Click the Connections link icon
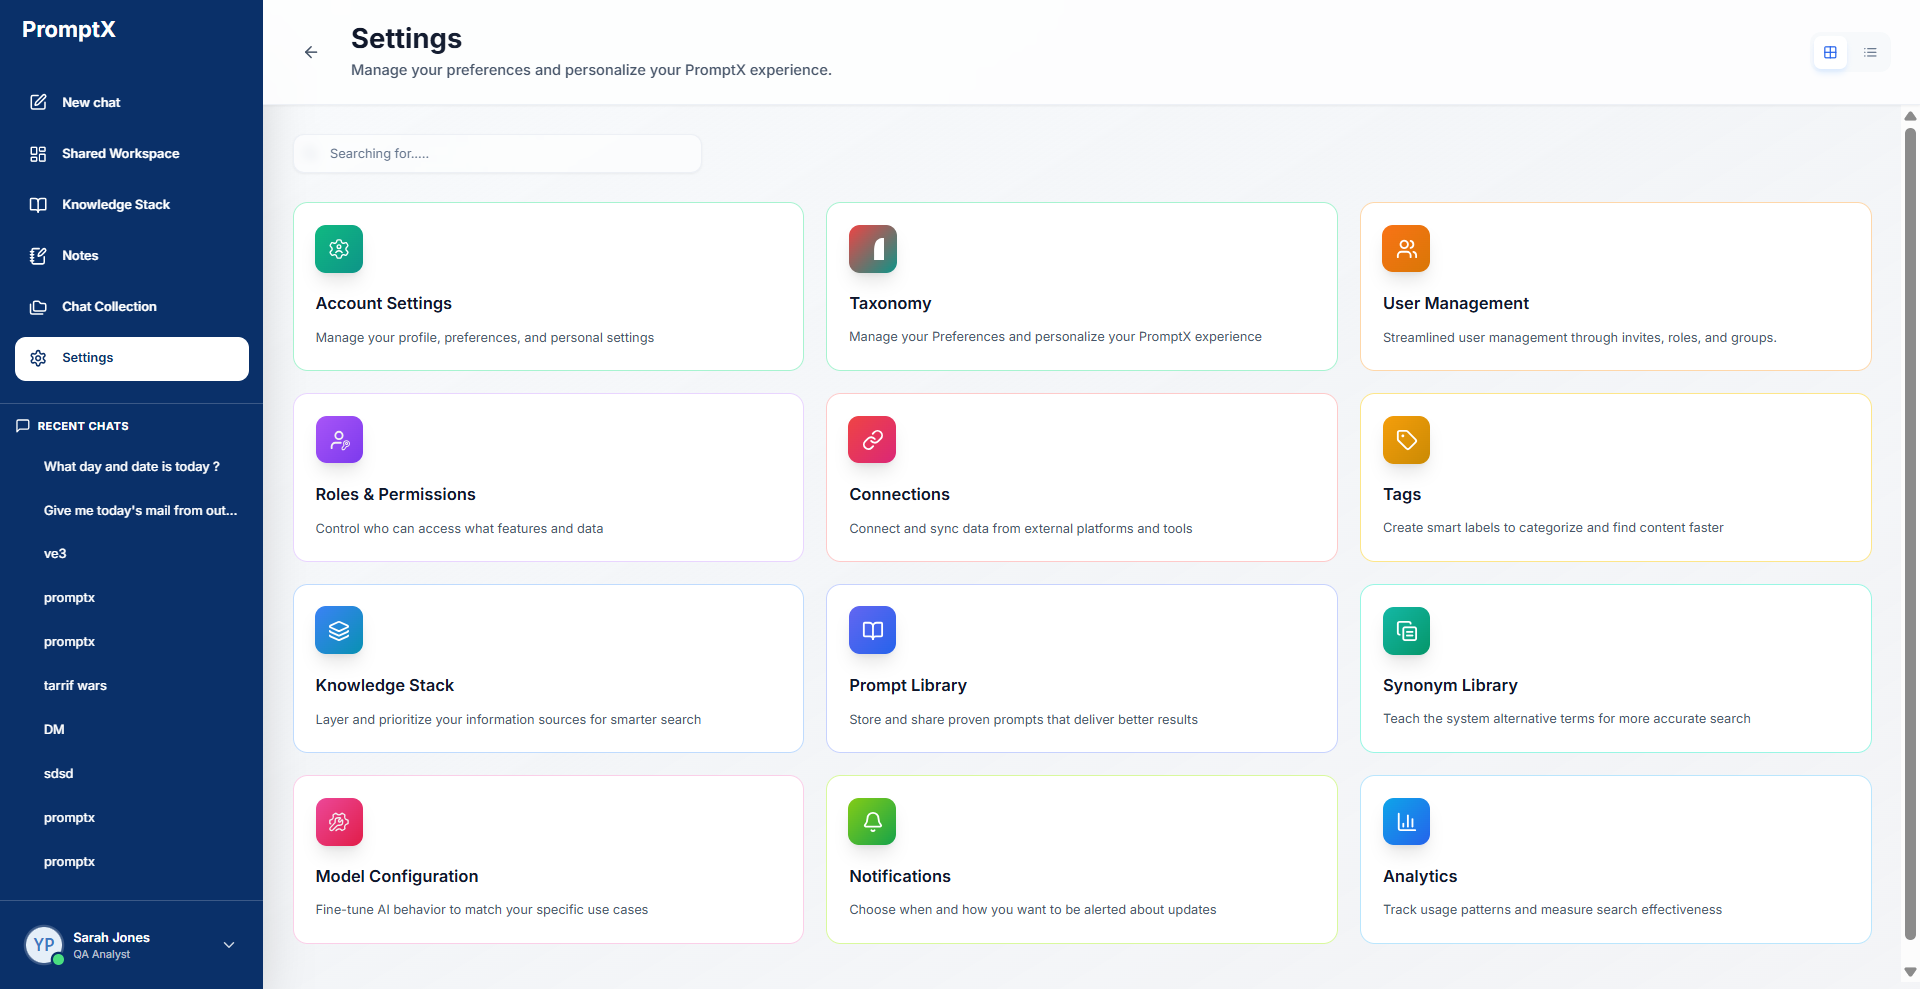This screenshot has height=989, width=1920. tap(872, 439)
